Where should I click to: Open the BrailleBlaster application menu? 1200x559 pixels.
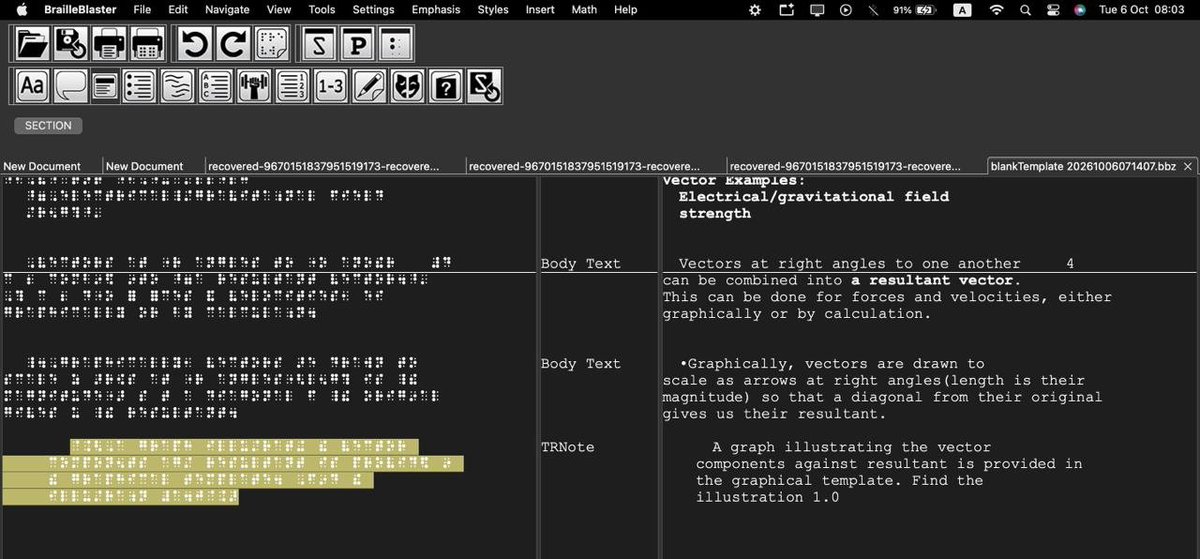[80, 9]
